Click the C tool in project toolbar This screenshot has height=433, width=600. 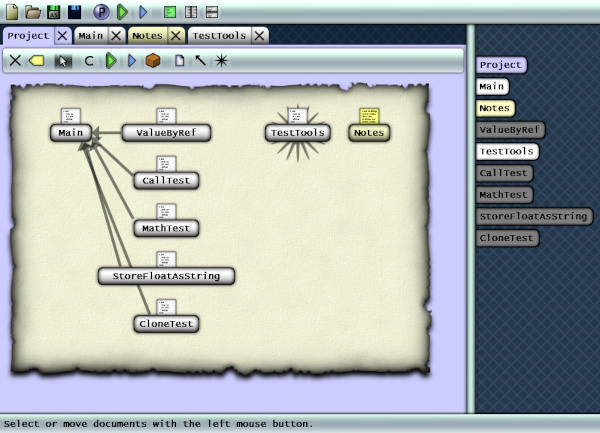point(89,61)
